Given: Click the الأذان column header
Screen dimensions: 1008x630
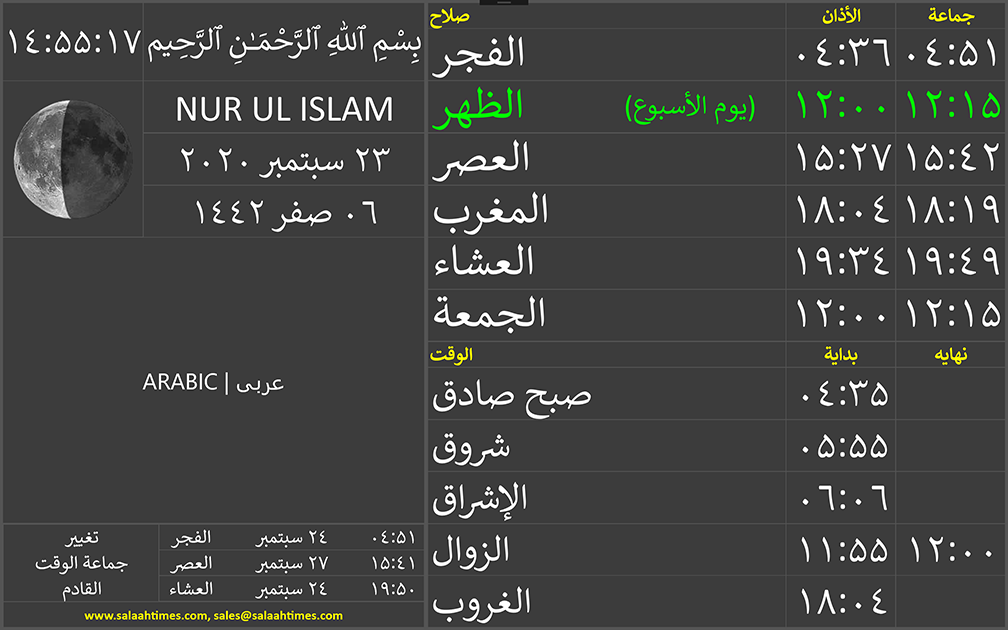Looking at the screenshot, I should click(840, 16).
